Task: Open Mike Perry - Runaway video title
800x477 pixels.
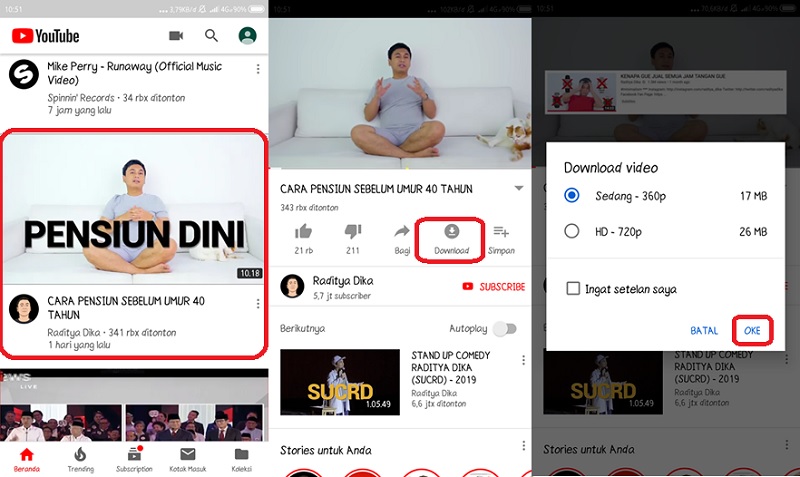Action: [135, 73]
